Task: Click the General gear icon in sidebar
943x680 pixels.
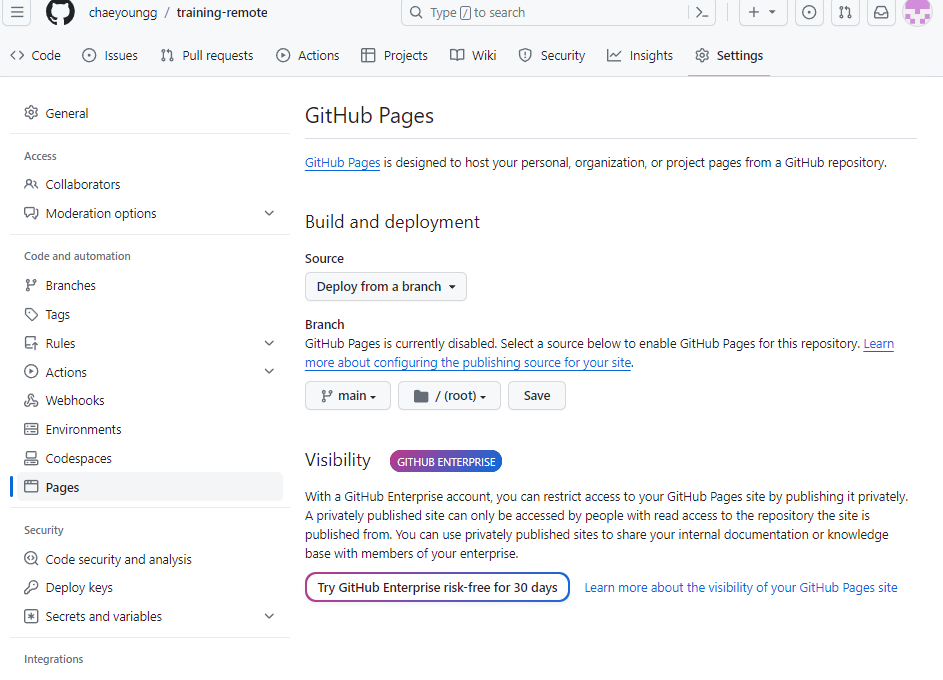Action: [x=31, y=112]
